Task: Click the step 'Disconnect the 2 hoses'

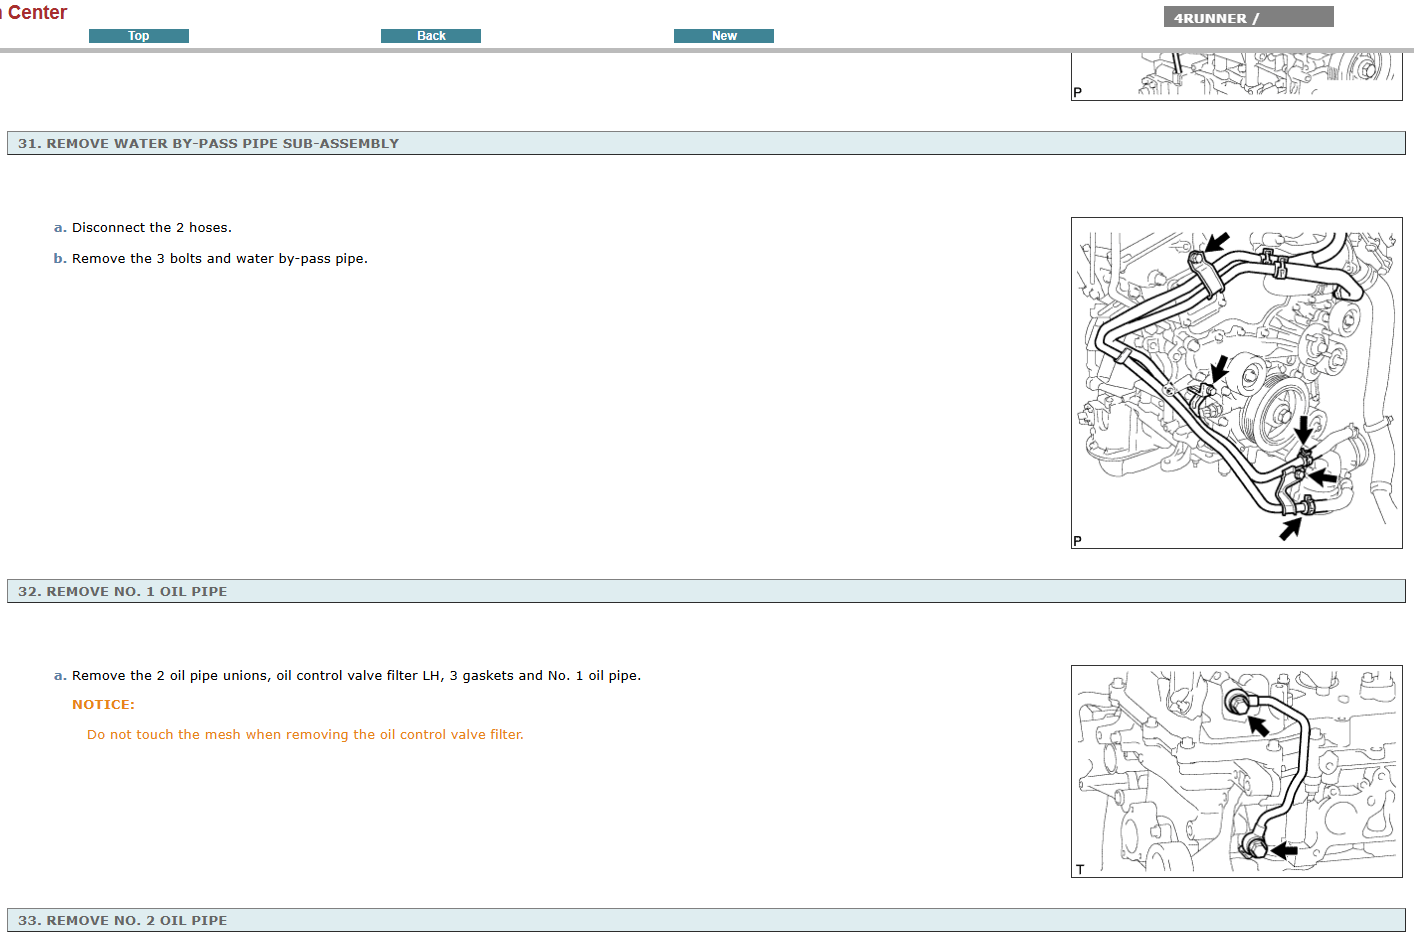Action: click(151, 228)
